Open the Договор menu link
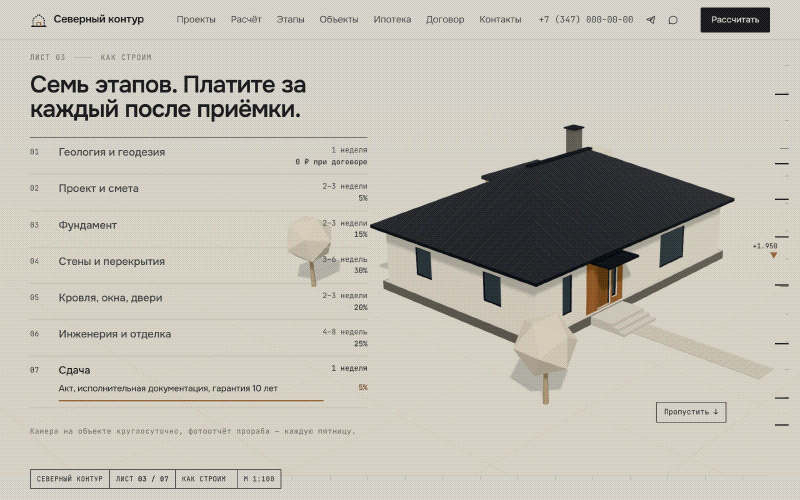Viewport: 800px width, 500px height. 445,19
